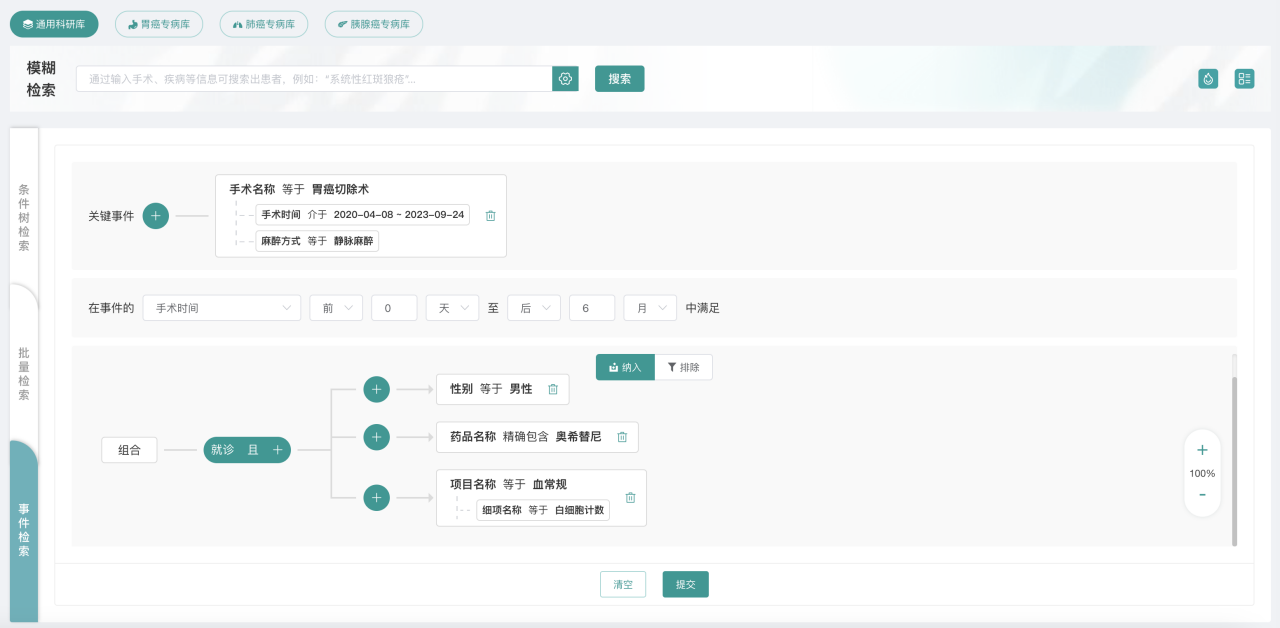Click the input showing value 6
This screenshot has width=1280, height=628.
pyautogui.click(x=592, y=308)
